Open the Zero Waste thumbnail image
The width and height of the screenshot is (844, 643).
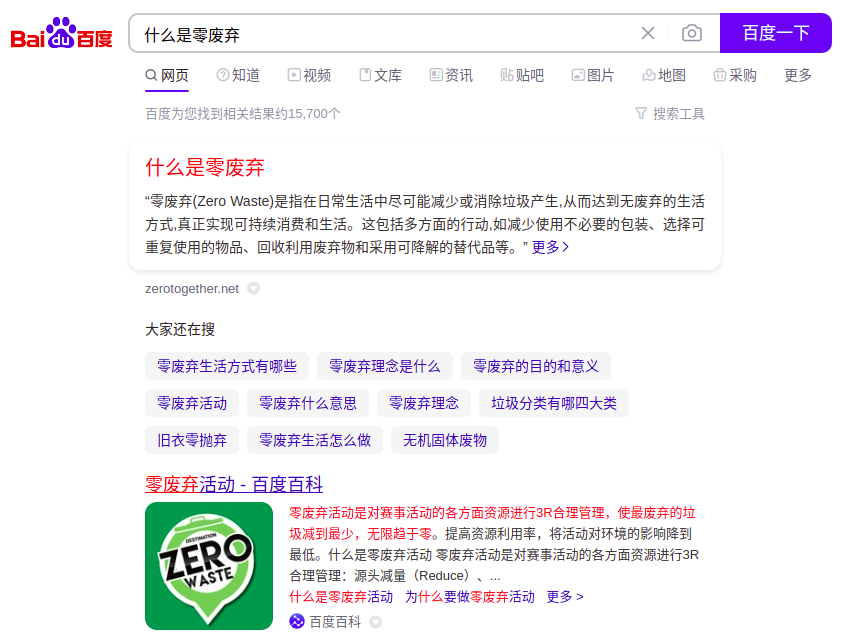(209, 566)
